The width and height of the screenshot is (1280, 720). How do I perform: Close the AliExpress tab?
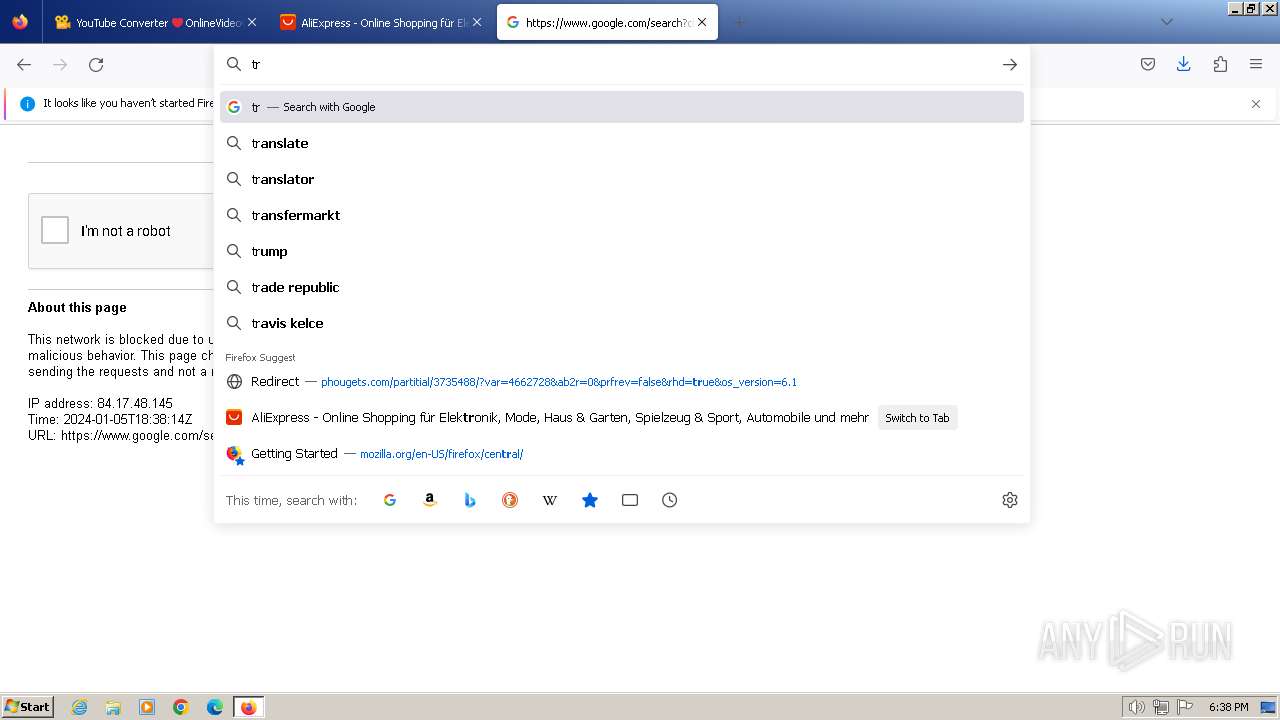coord(477,22)
